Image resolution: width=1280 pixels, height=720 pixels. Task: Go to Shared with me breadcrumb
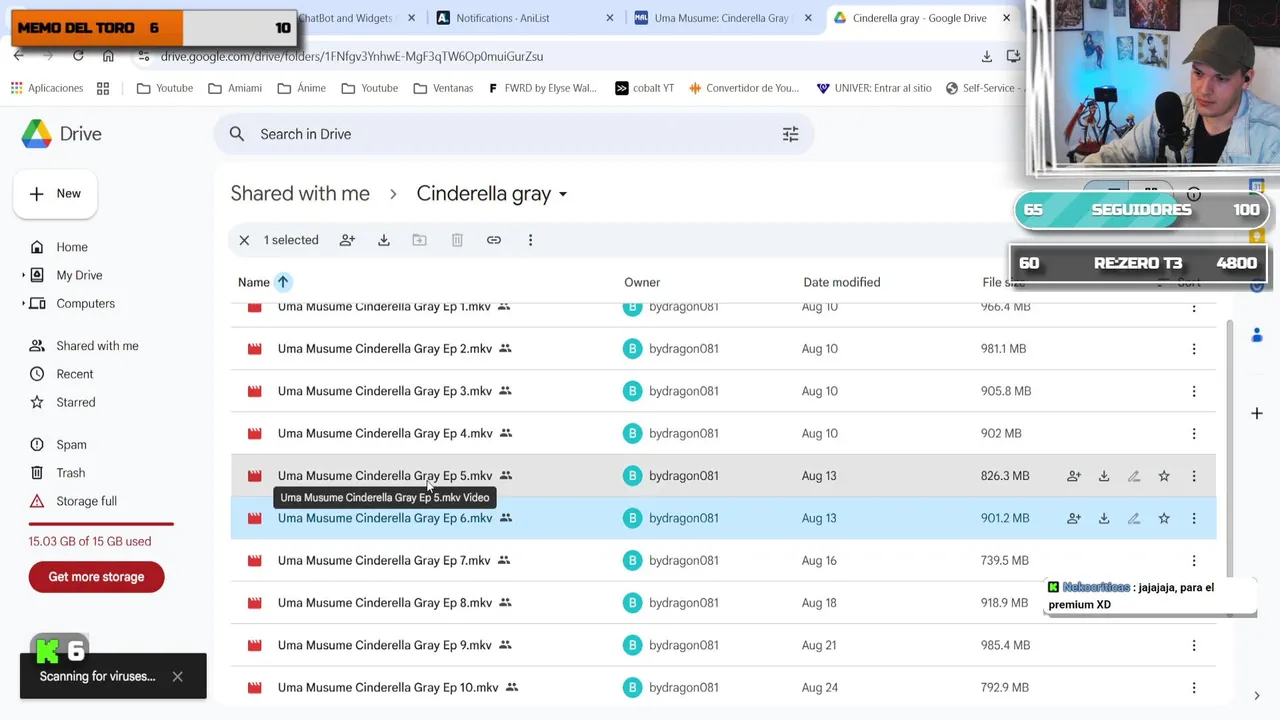[x=300, y=194]
